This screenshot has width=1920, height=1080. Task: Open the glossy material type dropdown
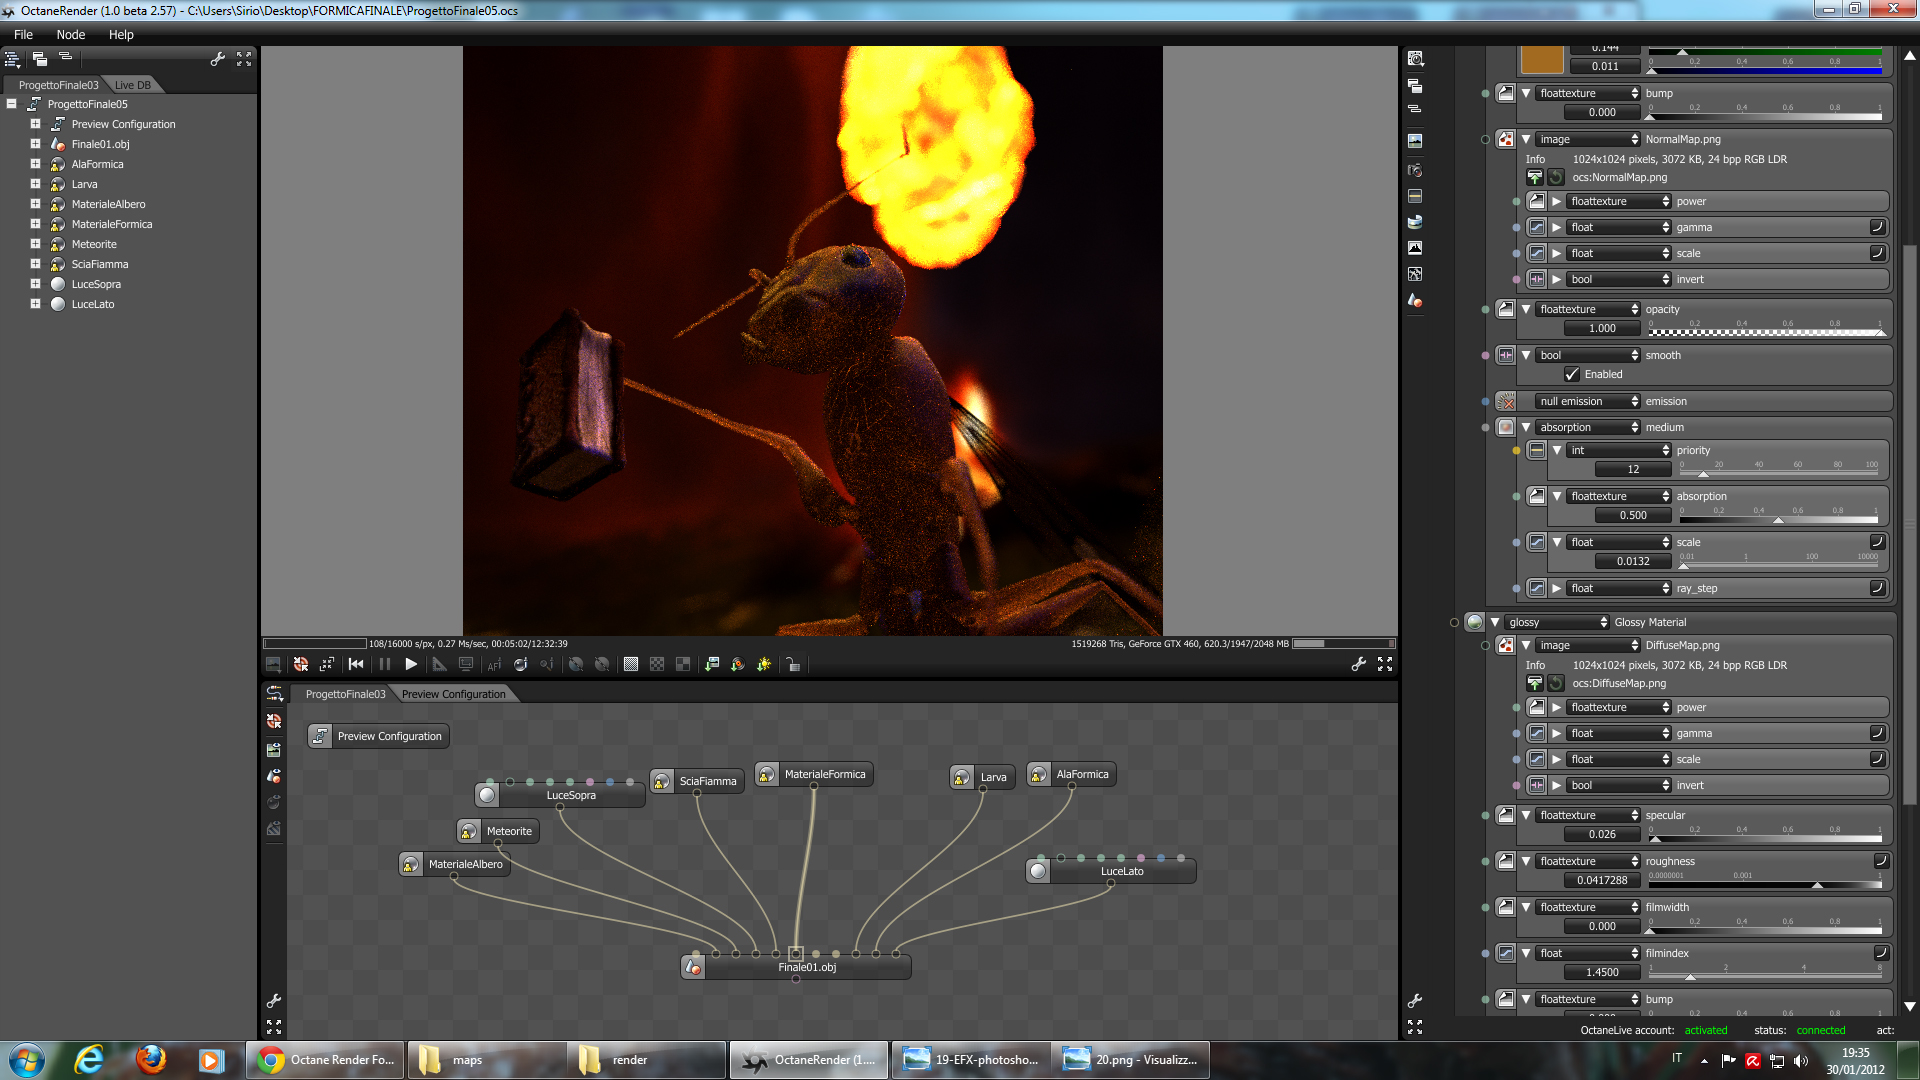point(1558,622)
